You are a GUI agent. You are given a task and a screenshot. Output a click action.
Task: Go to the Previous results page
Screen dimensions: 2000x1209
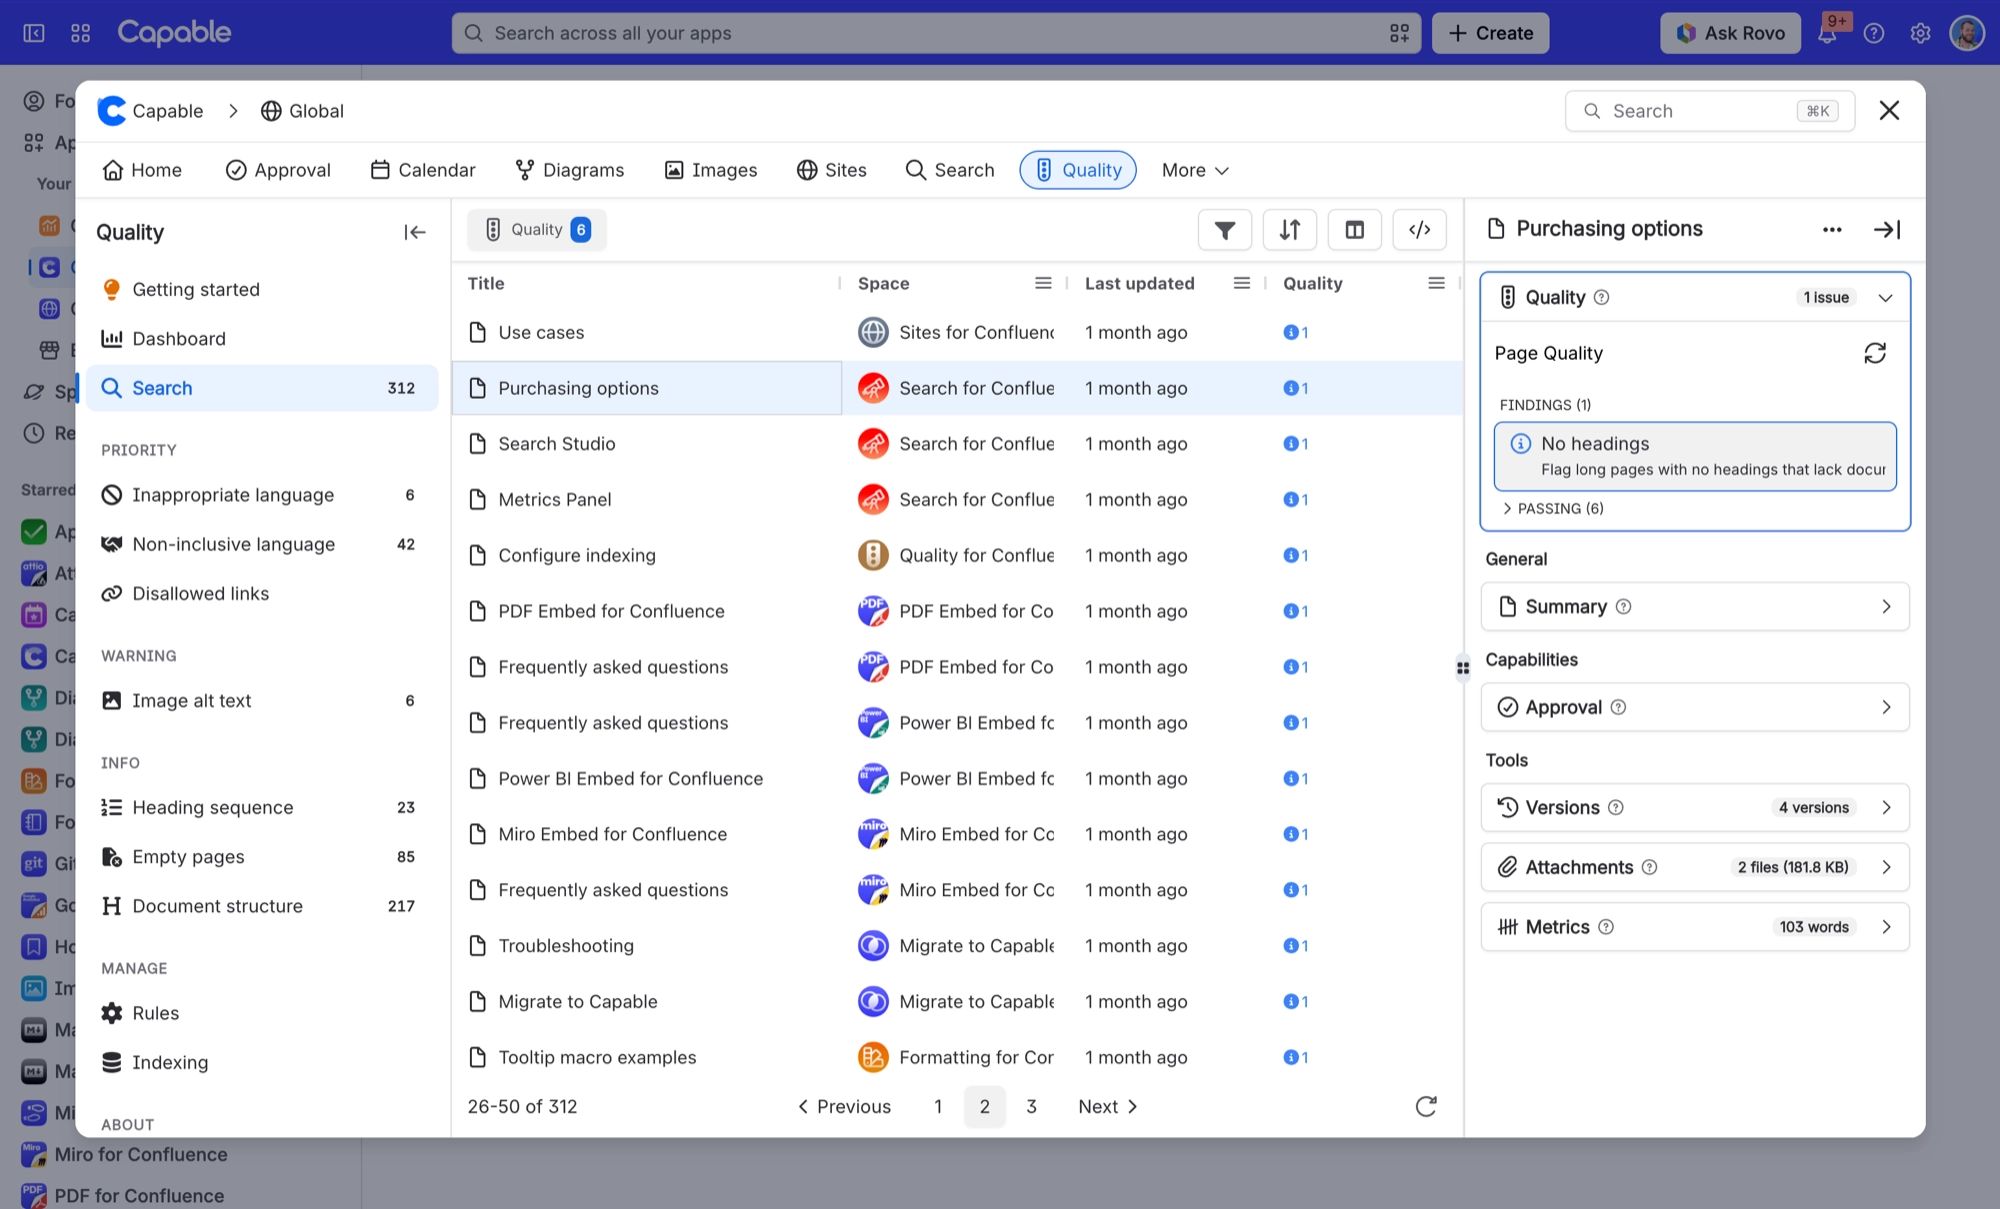[x=844, y=1106]
